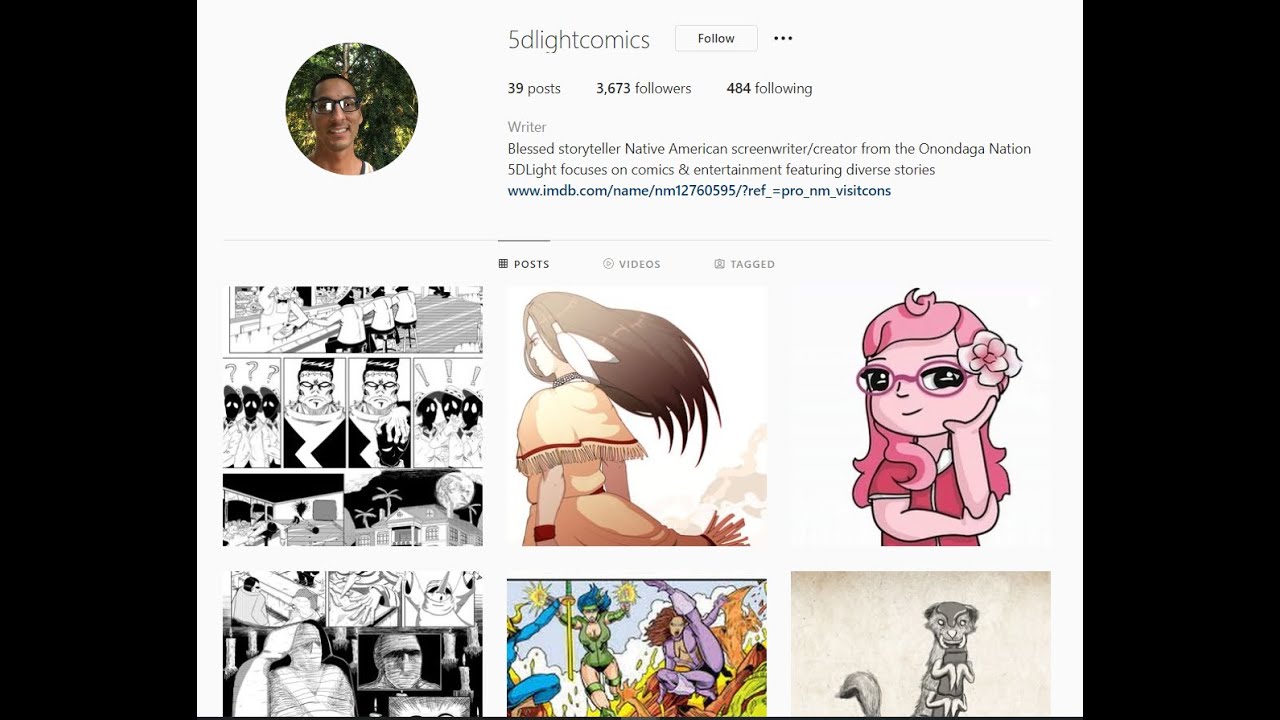Viewport: 1280px width, 720px height.
Task: Open the imdb.com profile link
Action: click(x=699, y=190)
